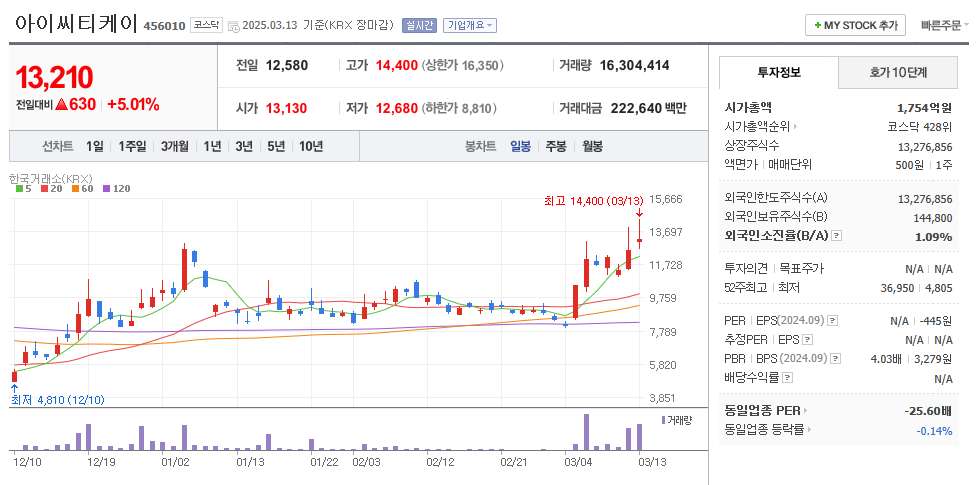
Task: Open the 기업개요 dropdown
Action: tap(470, 26)
